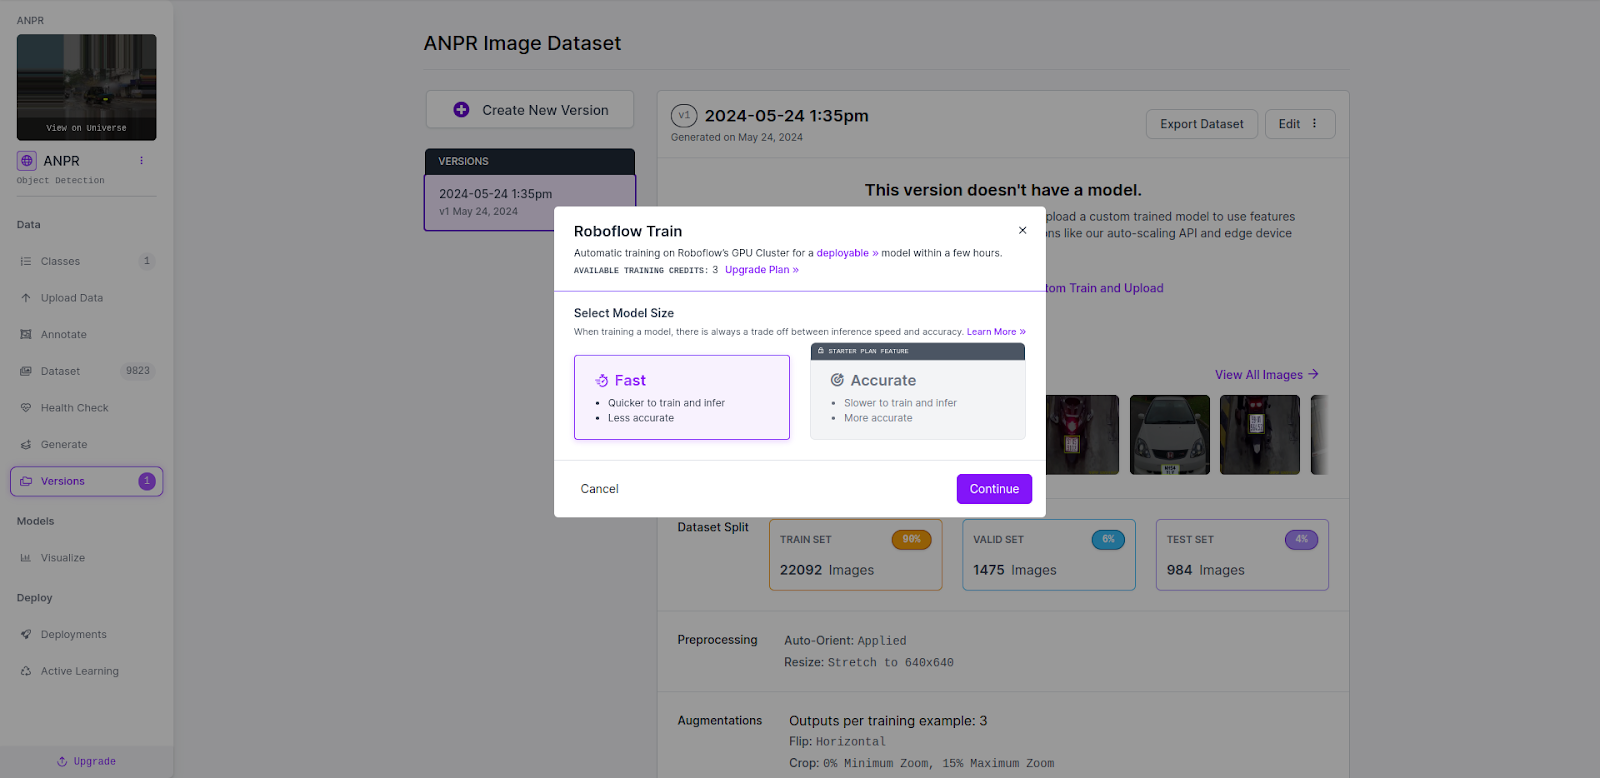This screenshot has width=1600, height=778.
Task: Click the Accurate target icon
Action: 838,380
